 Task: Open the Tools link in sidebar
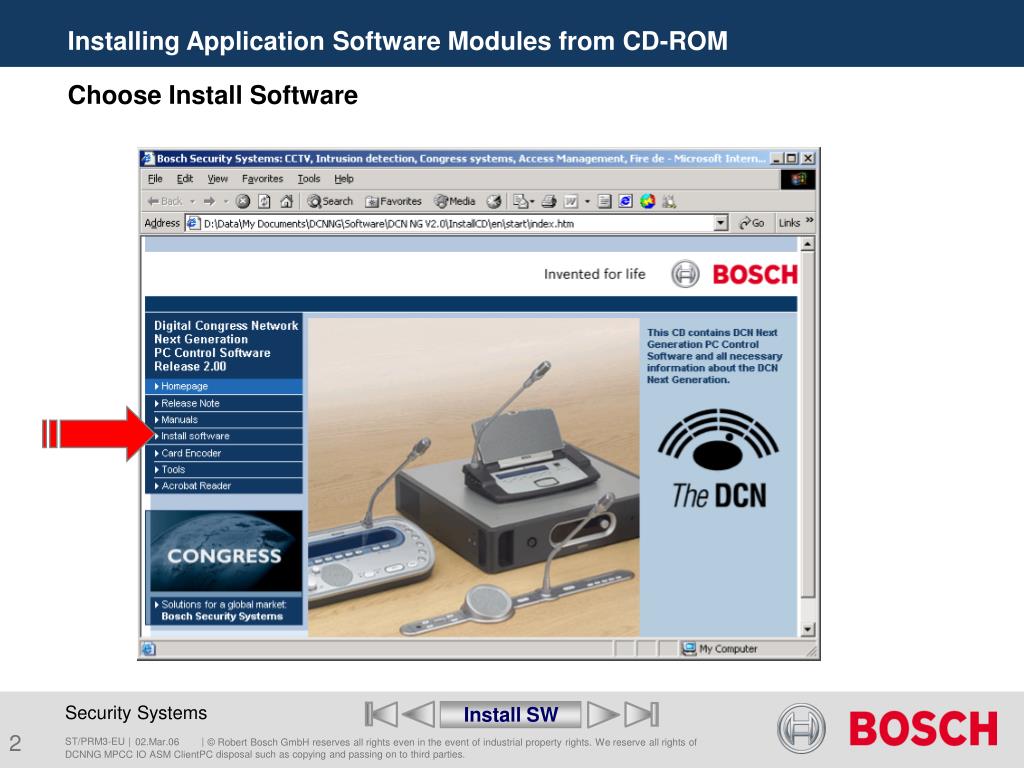[224, 469]
